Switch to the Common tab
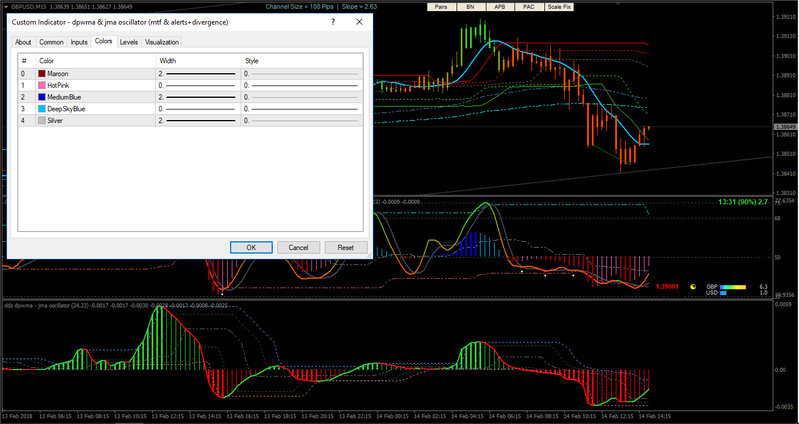Viewport: 799px width, 424px height. click(51, 43)
